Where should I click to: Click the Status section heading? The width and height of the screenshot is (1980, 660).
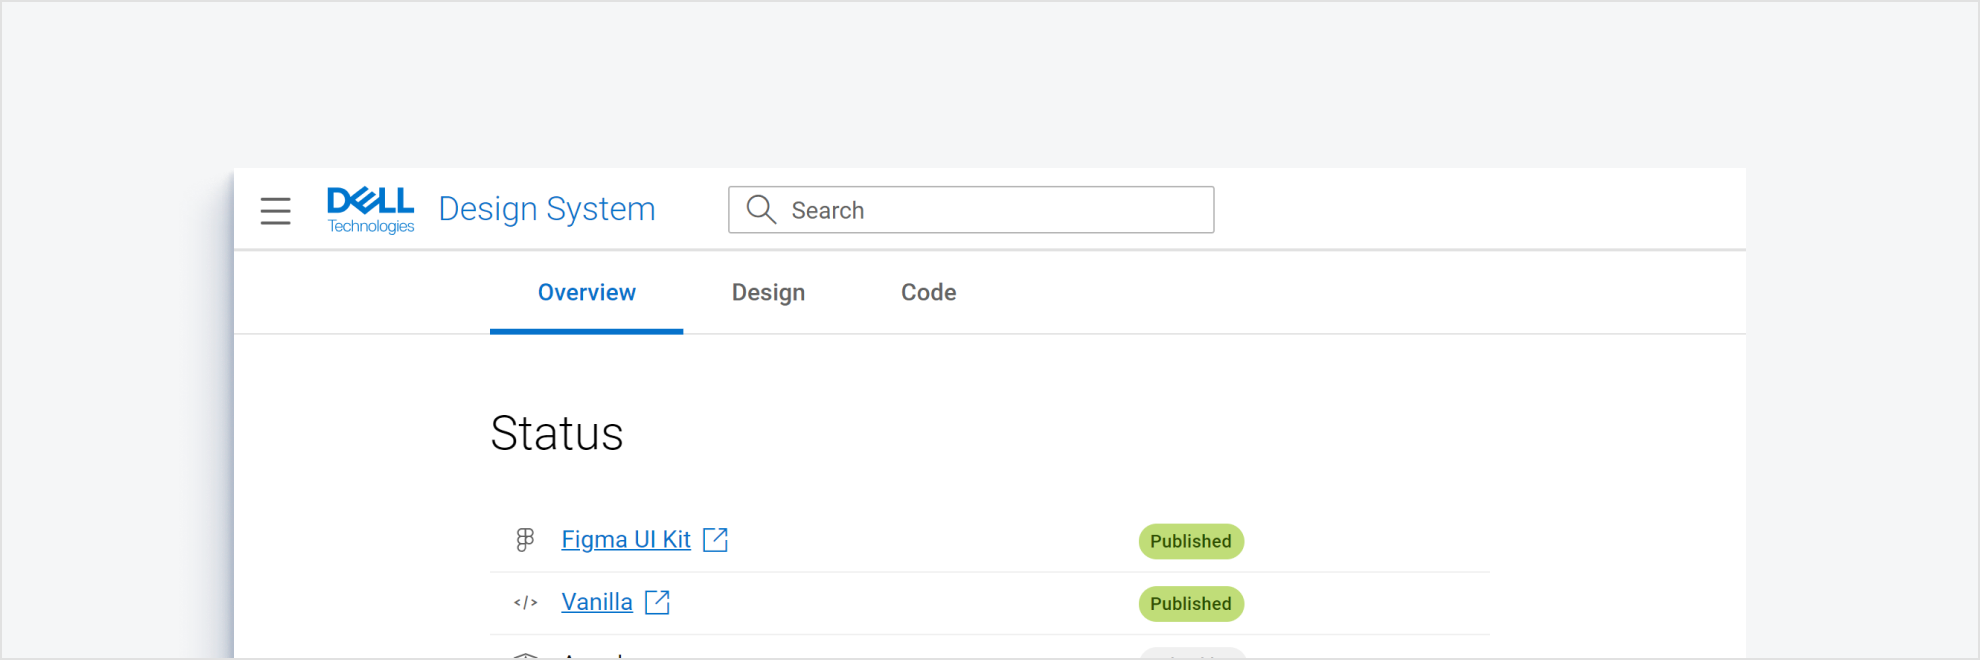[x=557, y=434]
